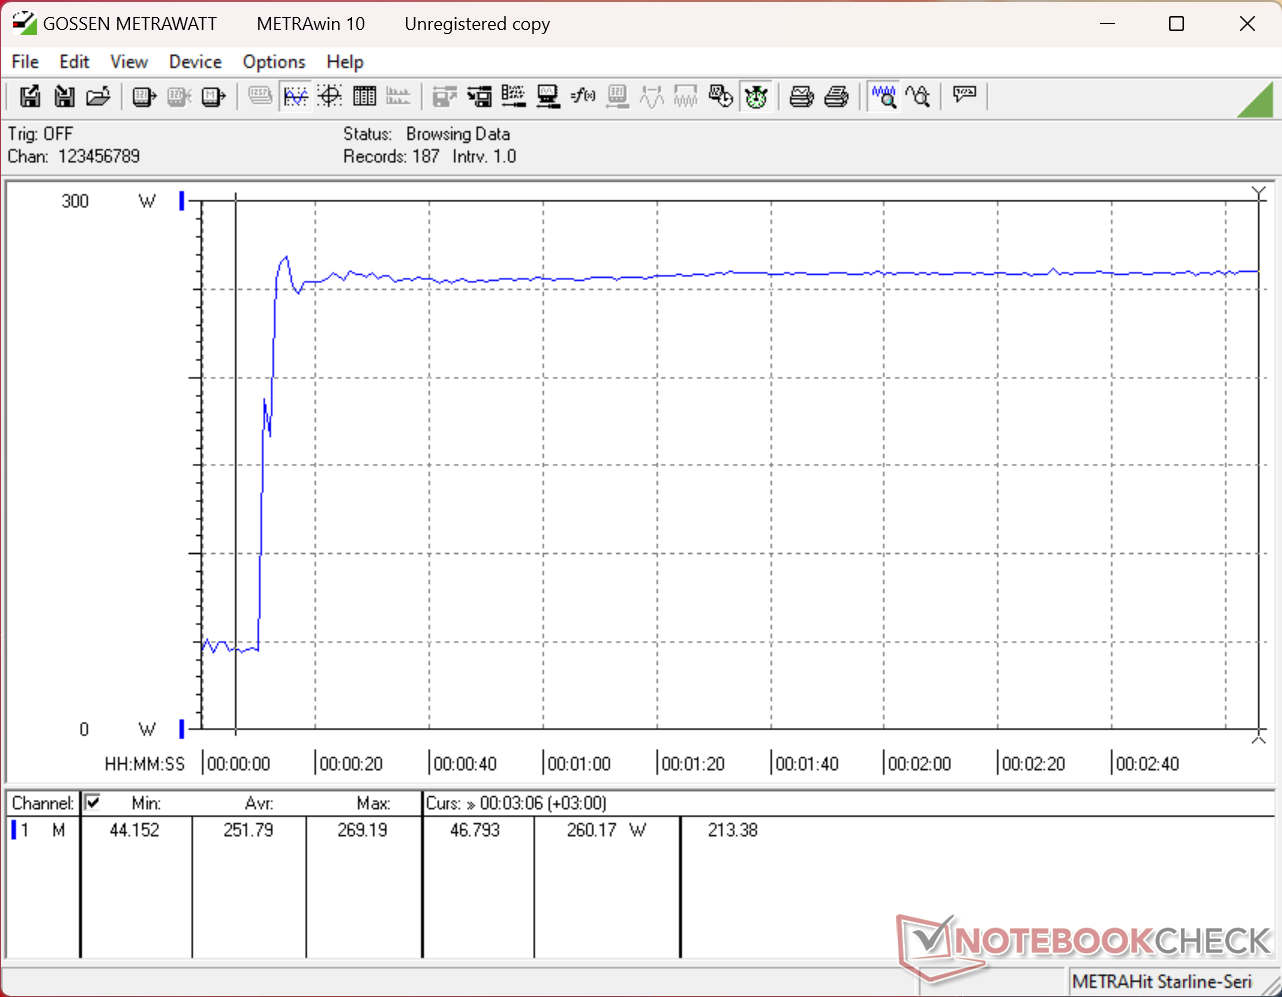Click the first greyed waveform bracket icon
Image resolution: width=1282 pixels, height=997 pixels.
click(652, 96)
